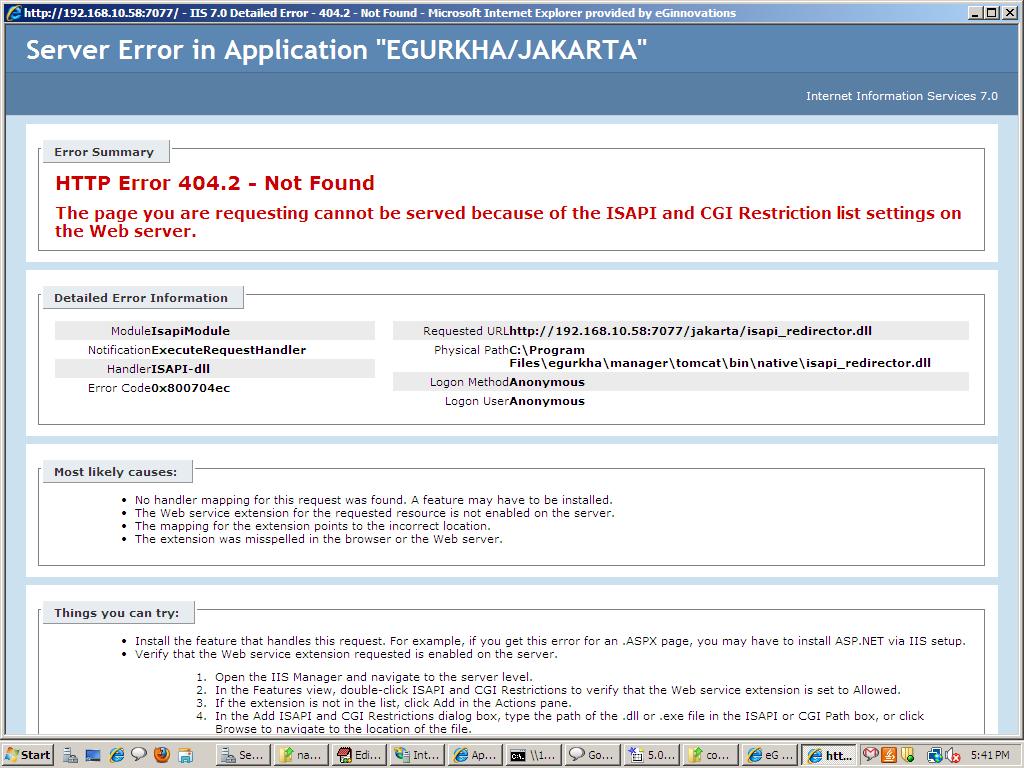This screenshot has height=768, width=1024.
Task: Click the 'Web service extension ... not enabled' bullet
Action: coord(375,513)
